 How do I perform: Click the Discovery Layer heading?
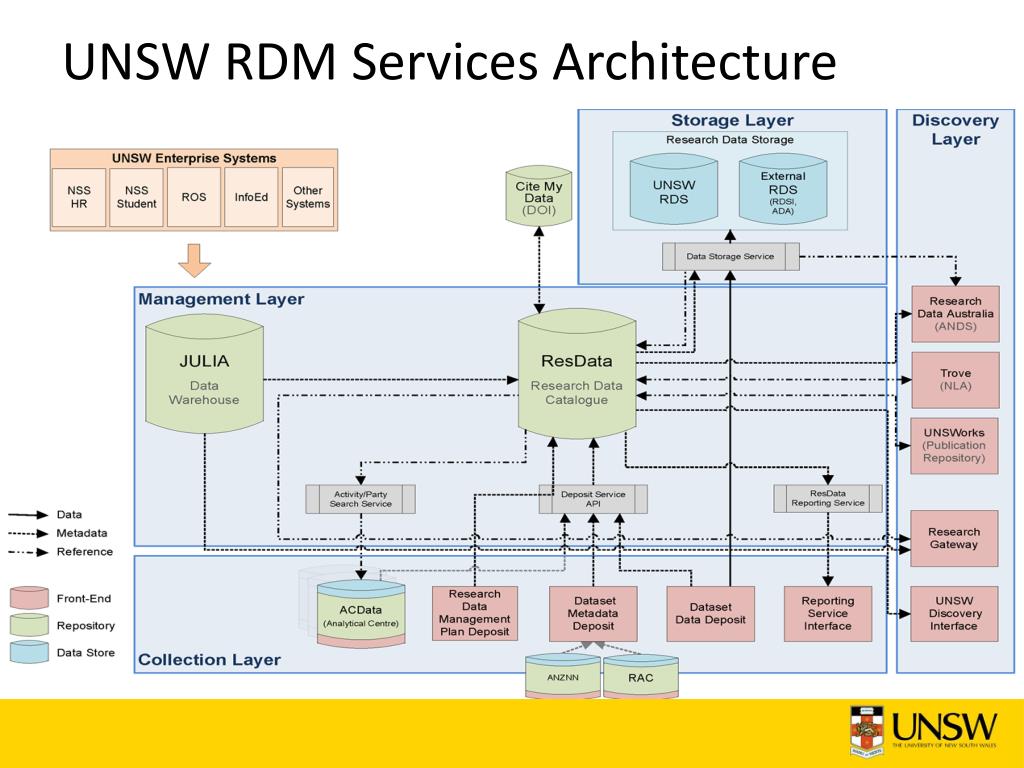point(955,129)
